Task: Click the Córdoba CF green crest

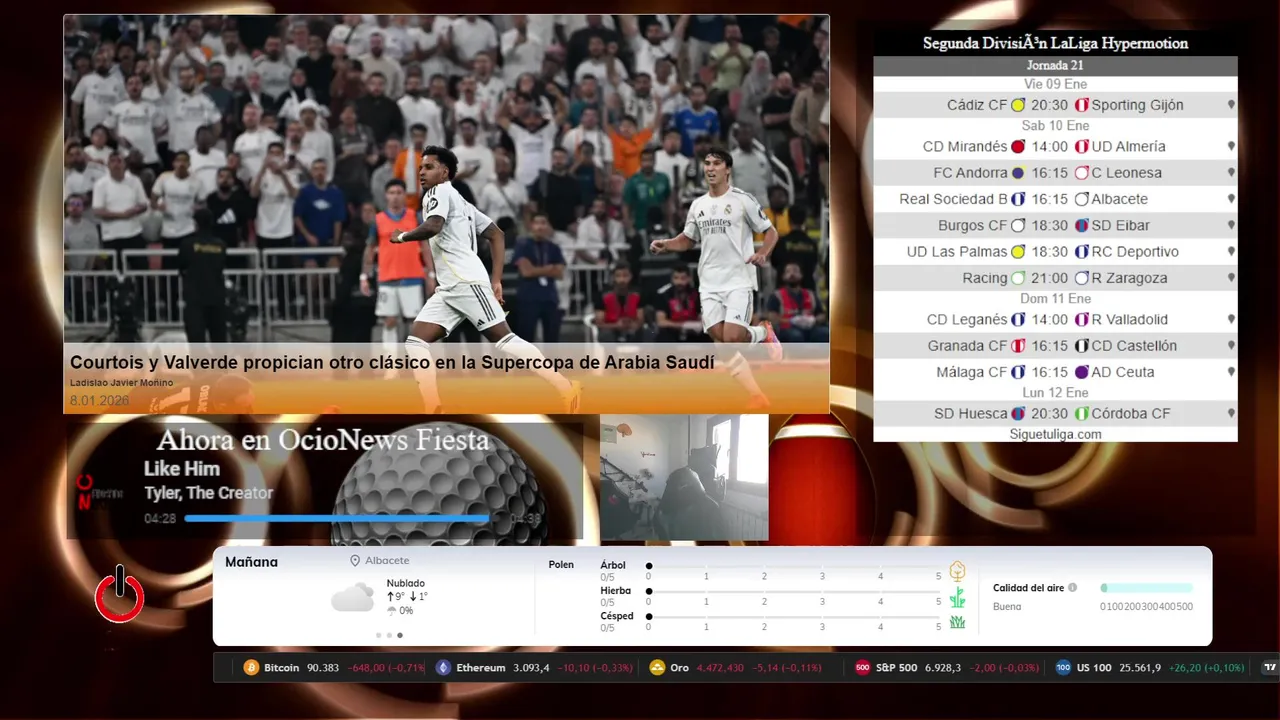Action: point(1081,414)
